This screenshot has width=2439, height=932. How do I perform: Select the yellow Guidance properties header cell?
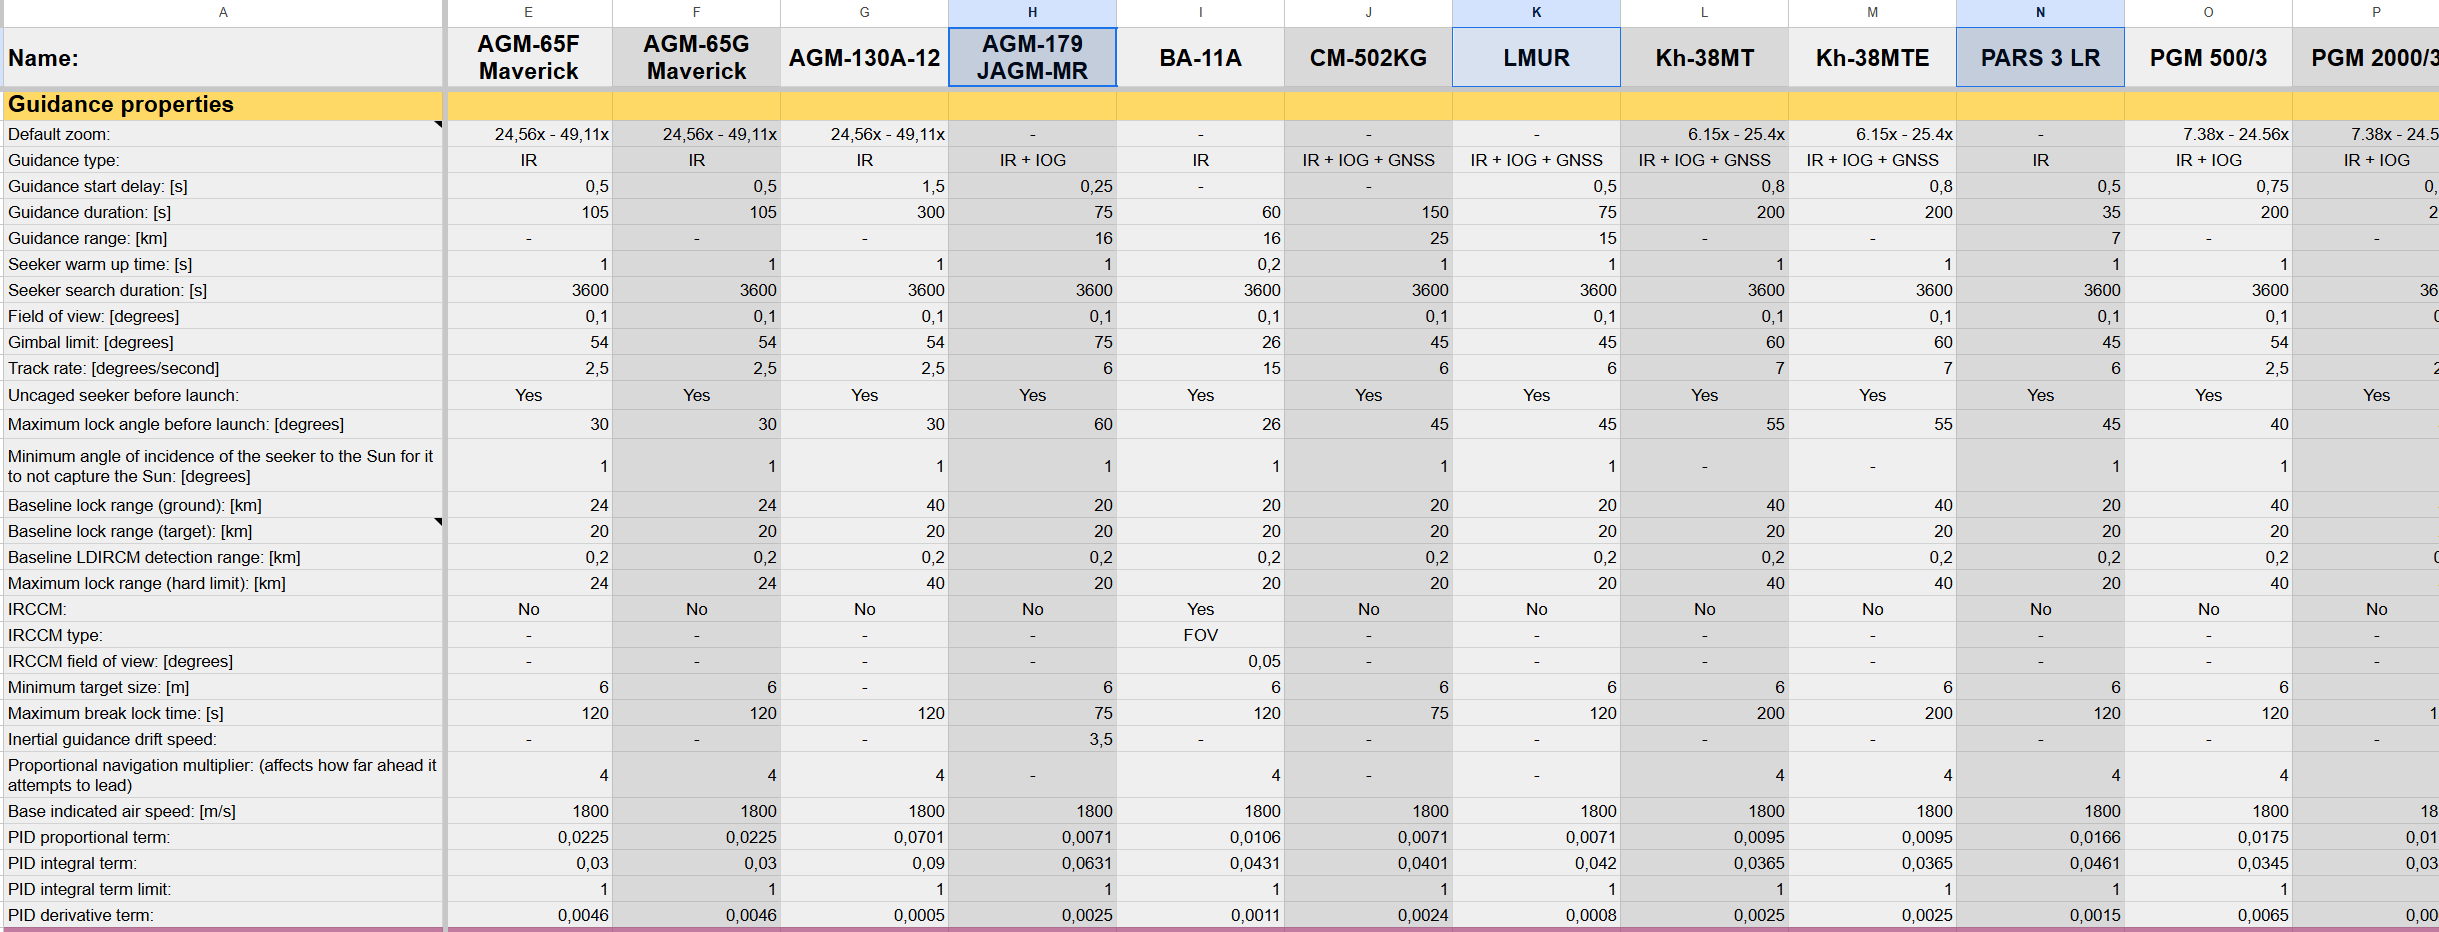click(223, 105)
